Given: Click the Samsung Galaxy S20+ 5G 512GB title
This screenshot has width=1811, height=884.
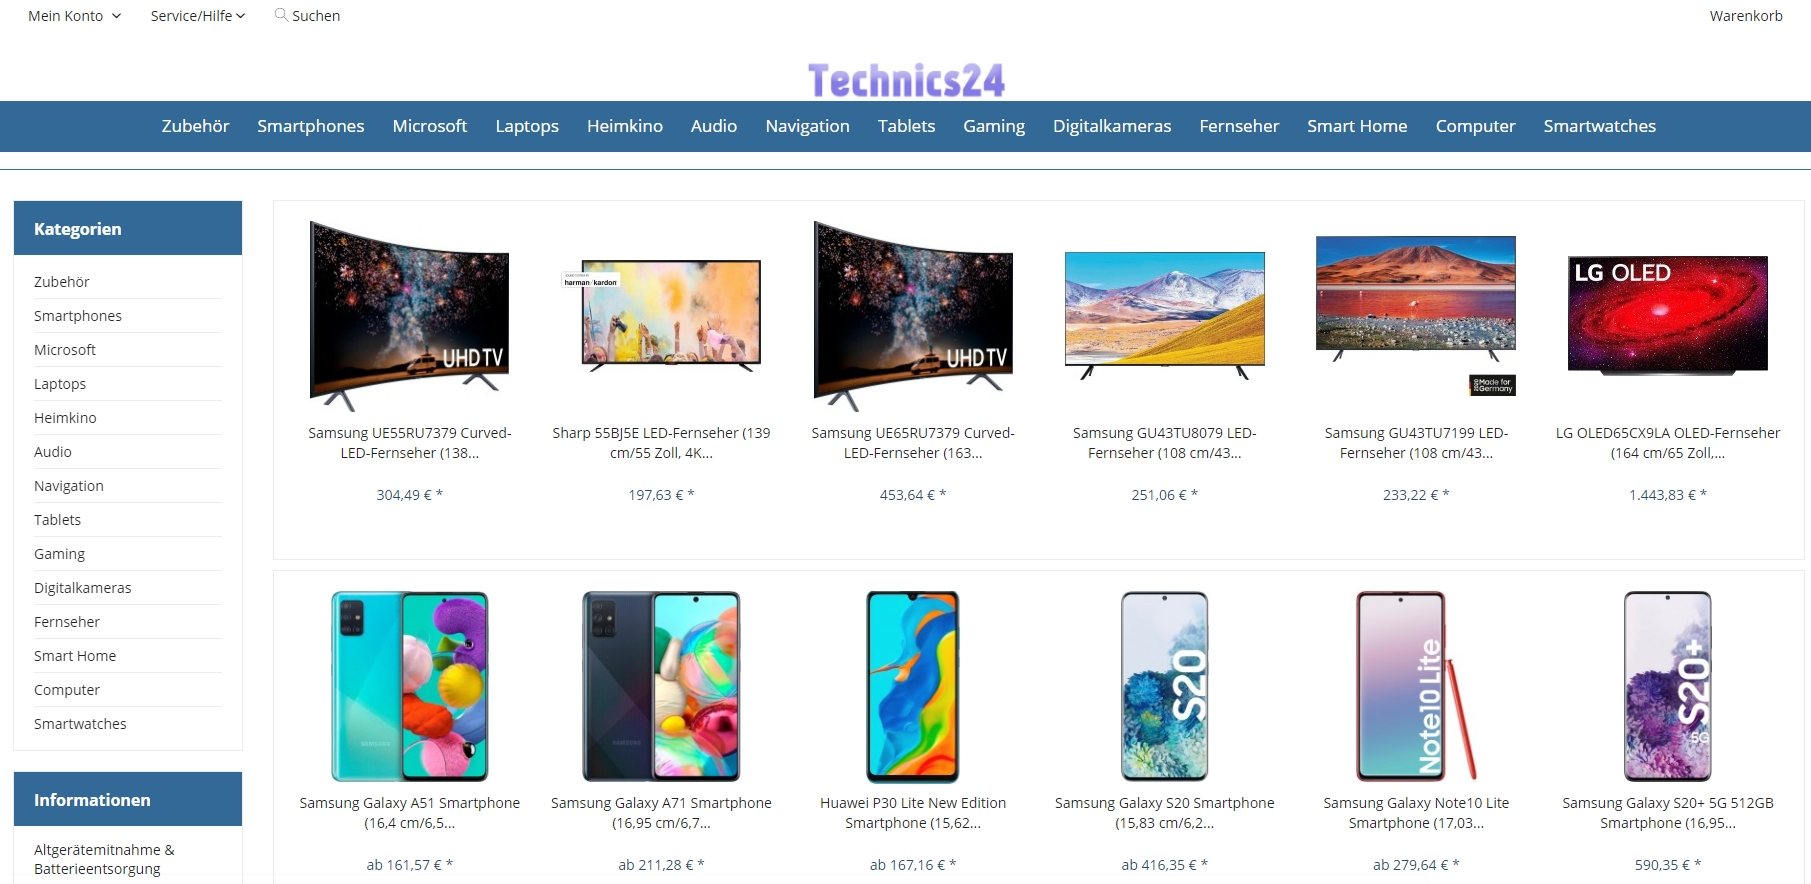Looking at the screenshot, I should pos(1668,813).
